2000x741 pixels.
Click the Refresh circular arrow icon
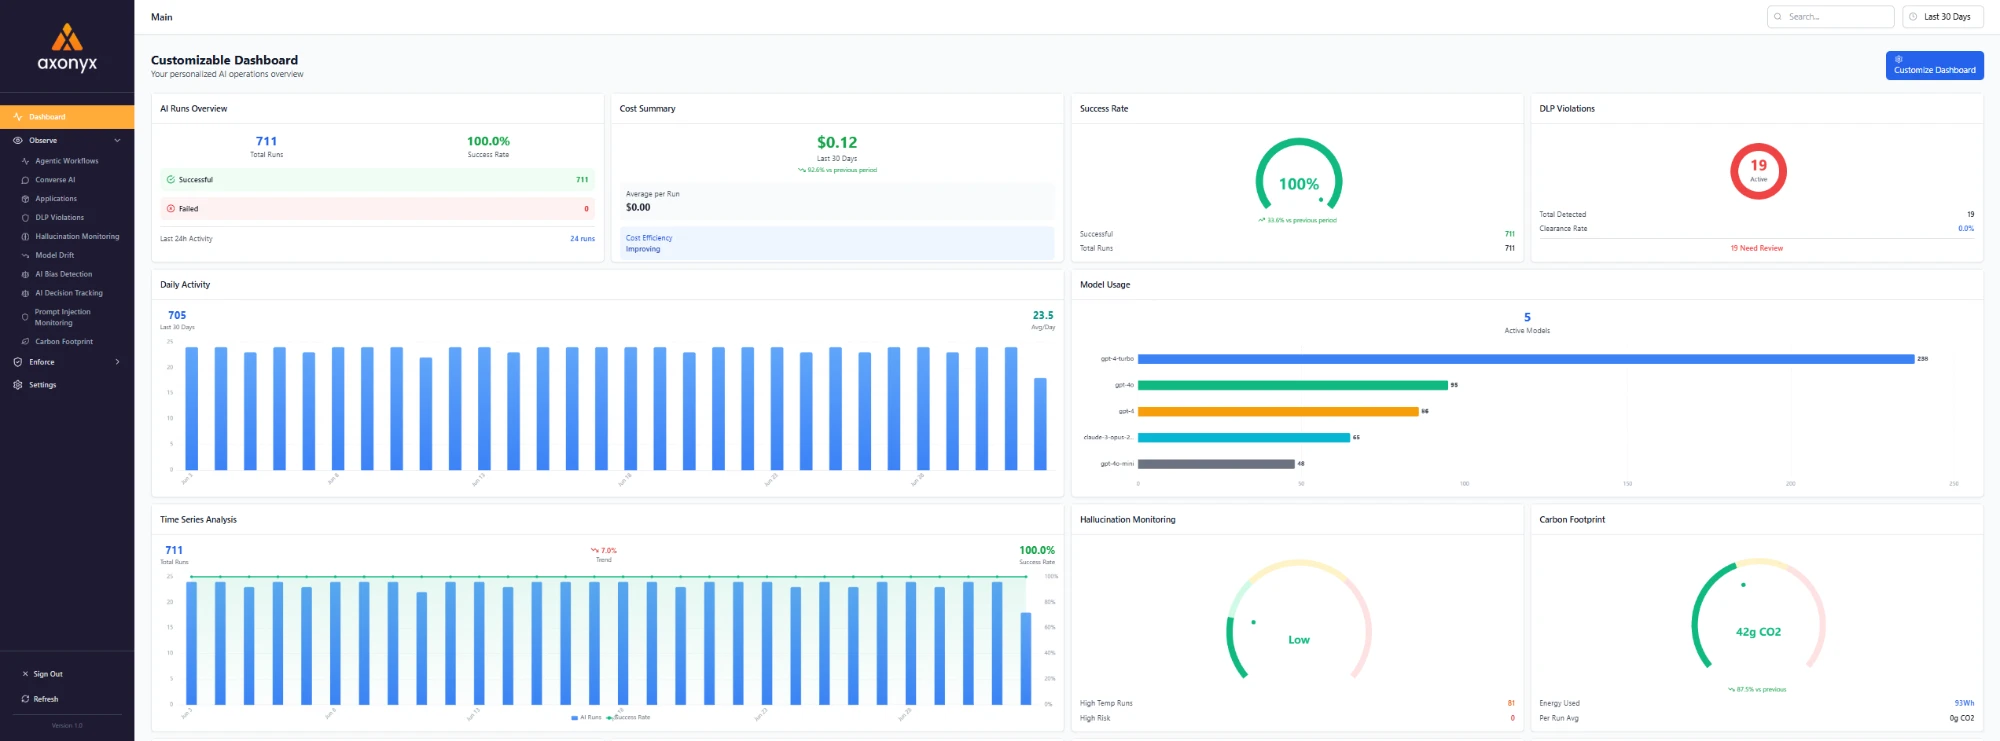(x=25, y=699)
